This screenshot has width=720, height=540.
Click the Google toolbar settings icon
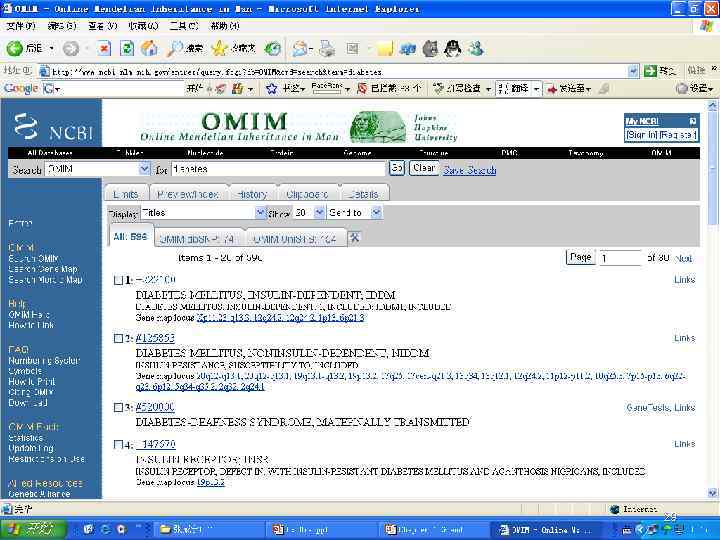point(682,88)
